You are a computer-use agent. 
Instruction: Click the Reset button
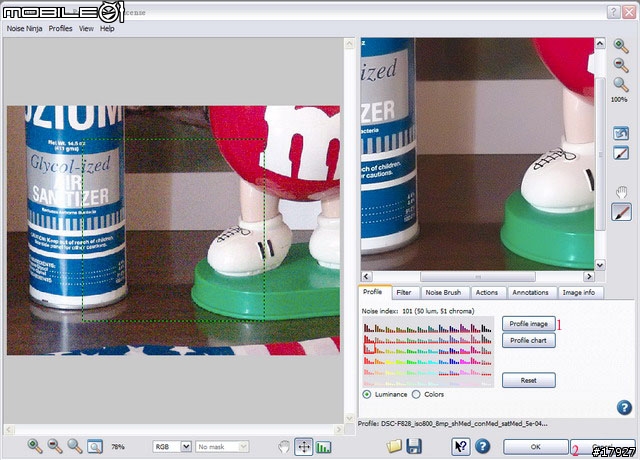coord(529,380)
